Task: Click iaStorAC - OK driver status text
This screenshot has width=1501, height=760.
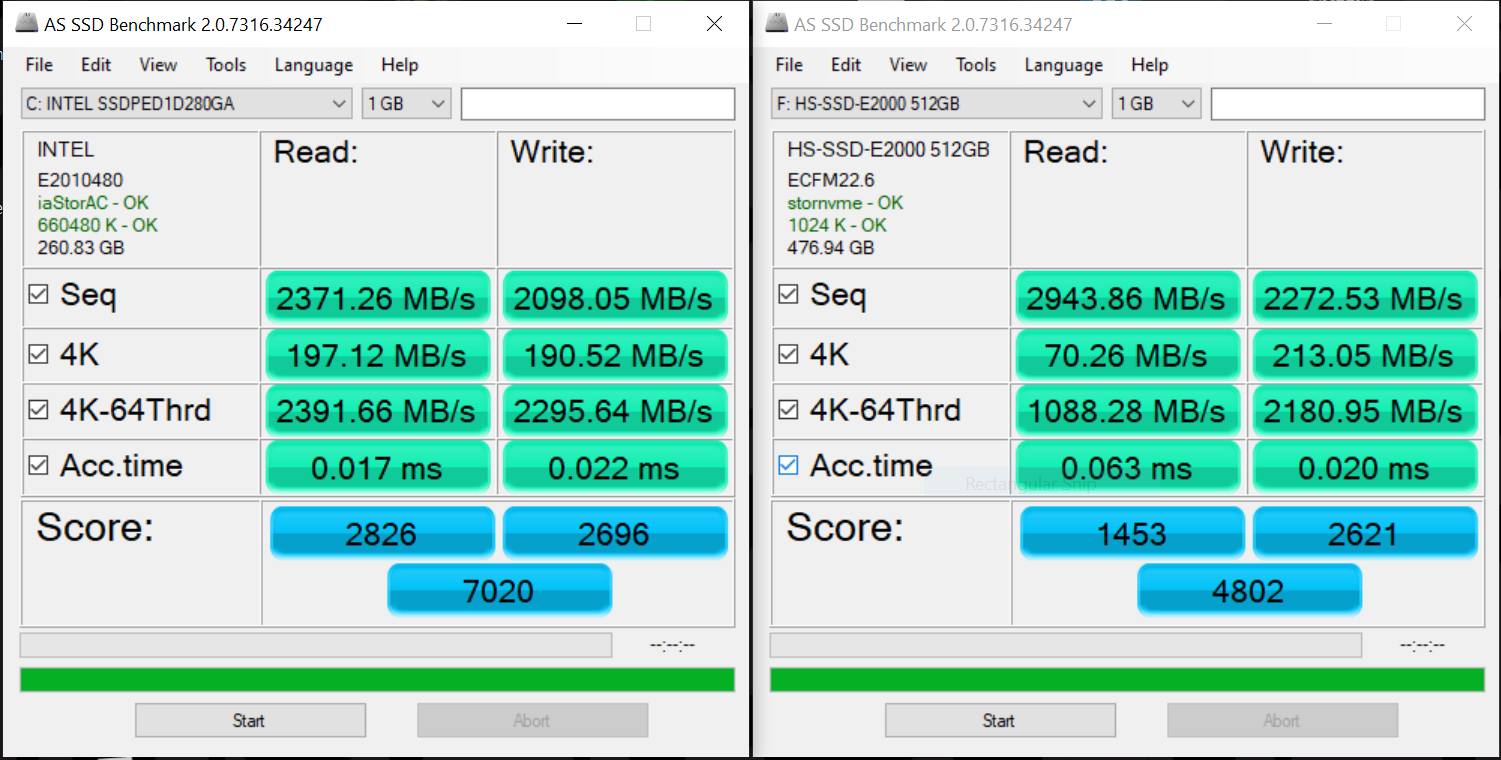Action: (93, 203)
